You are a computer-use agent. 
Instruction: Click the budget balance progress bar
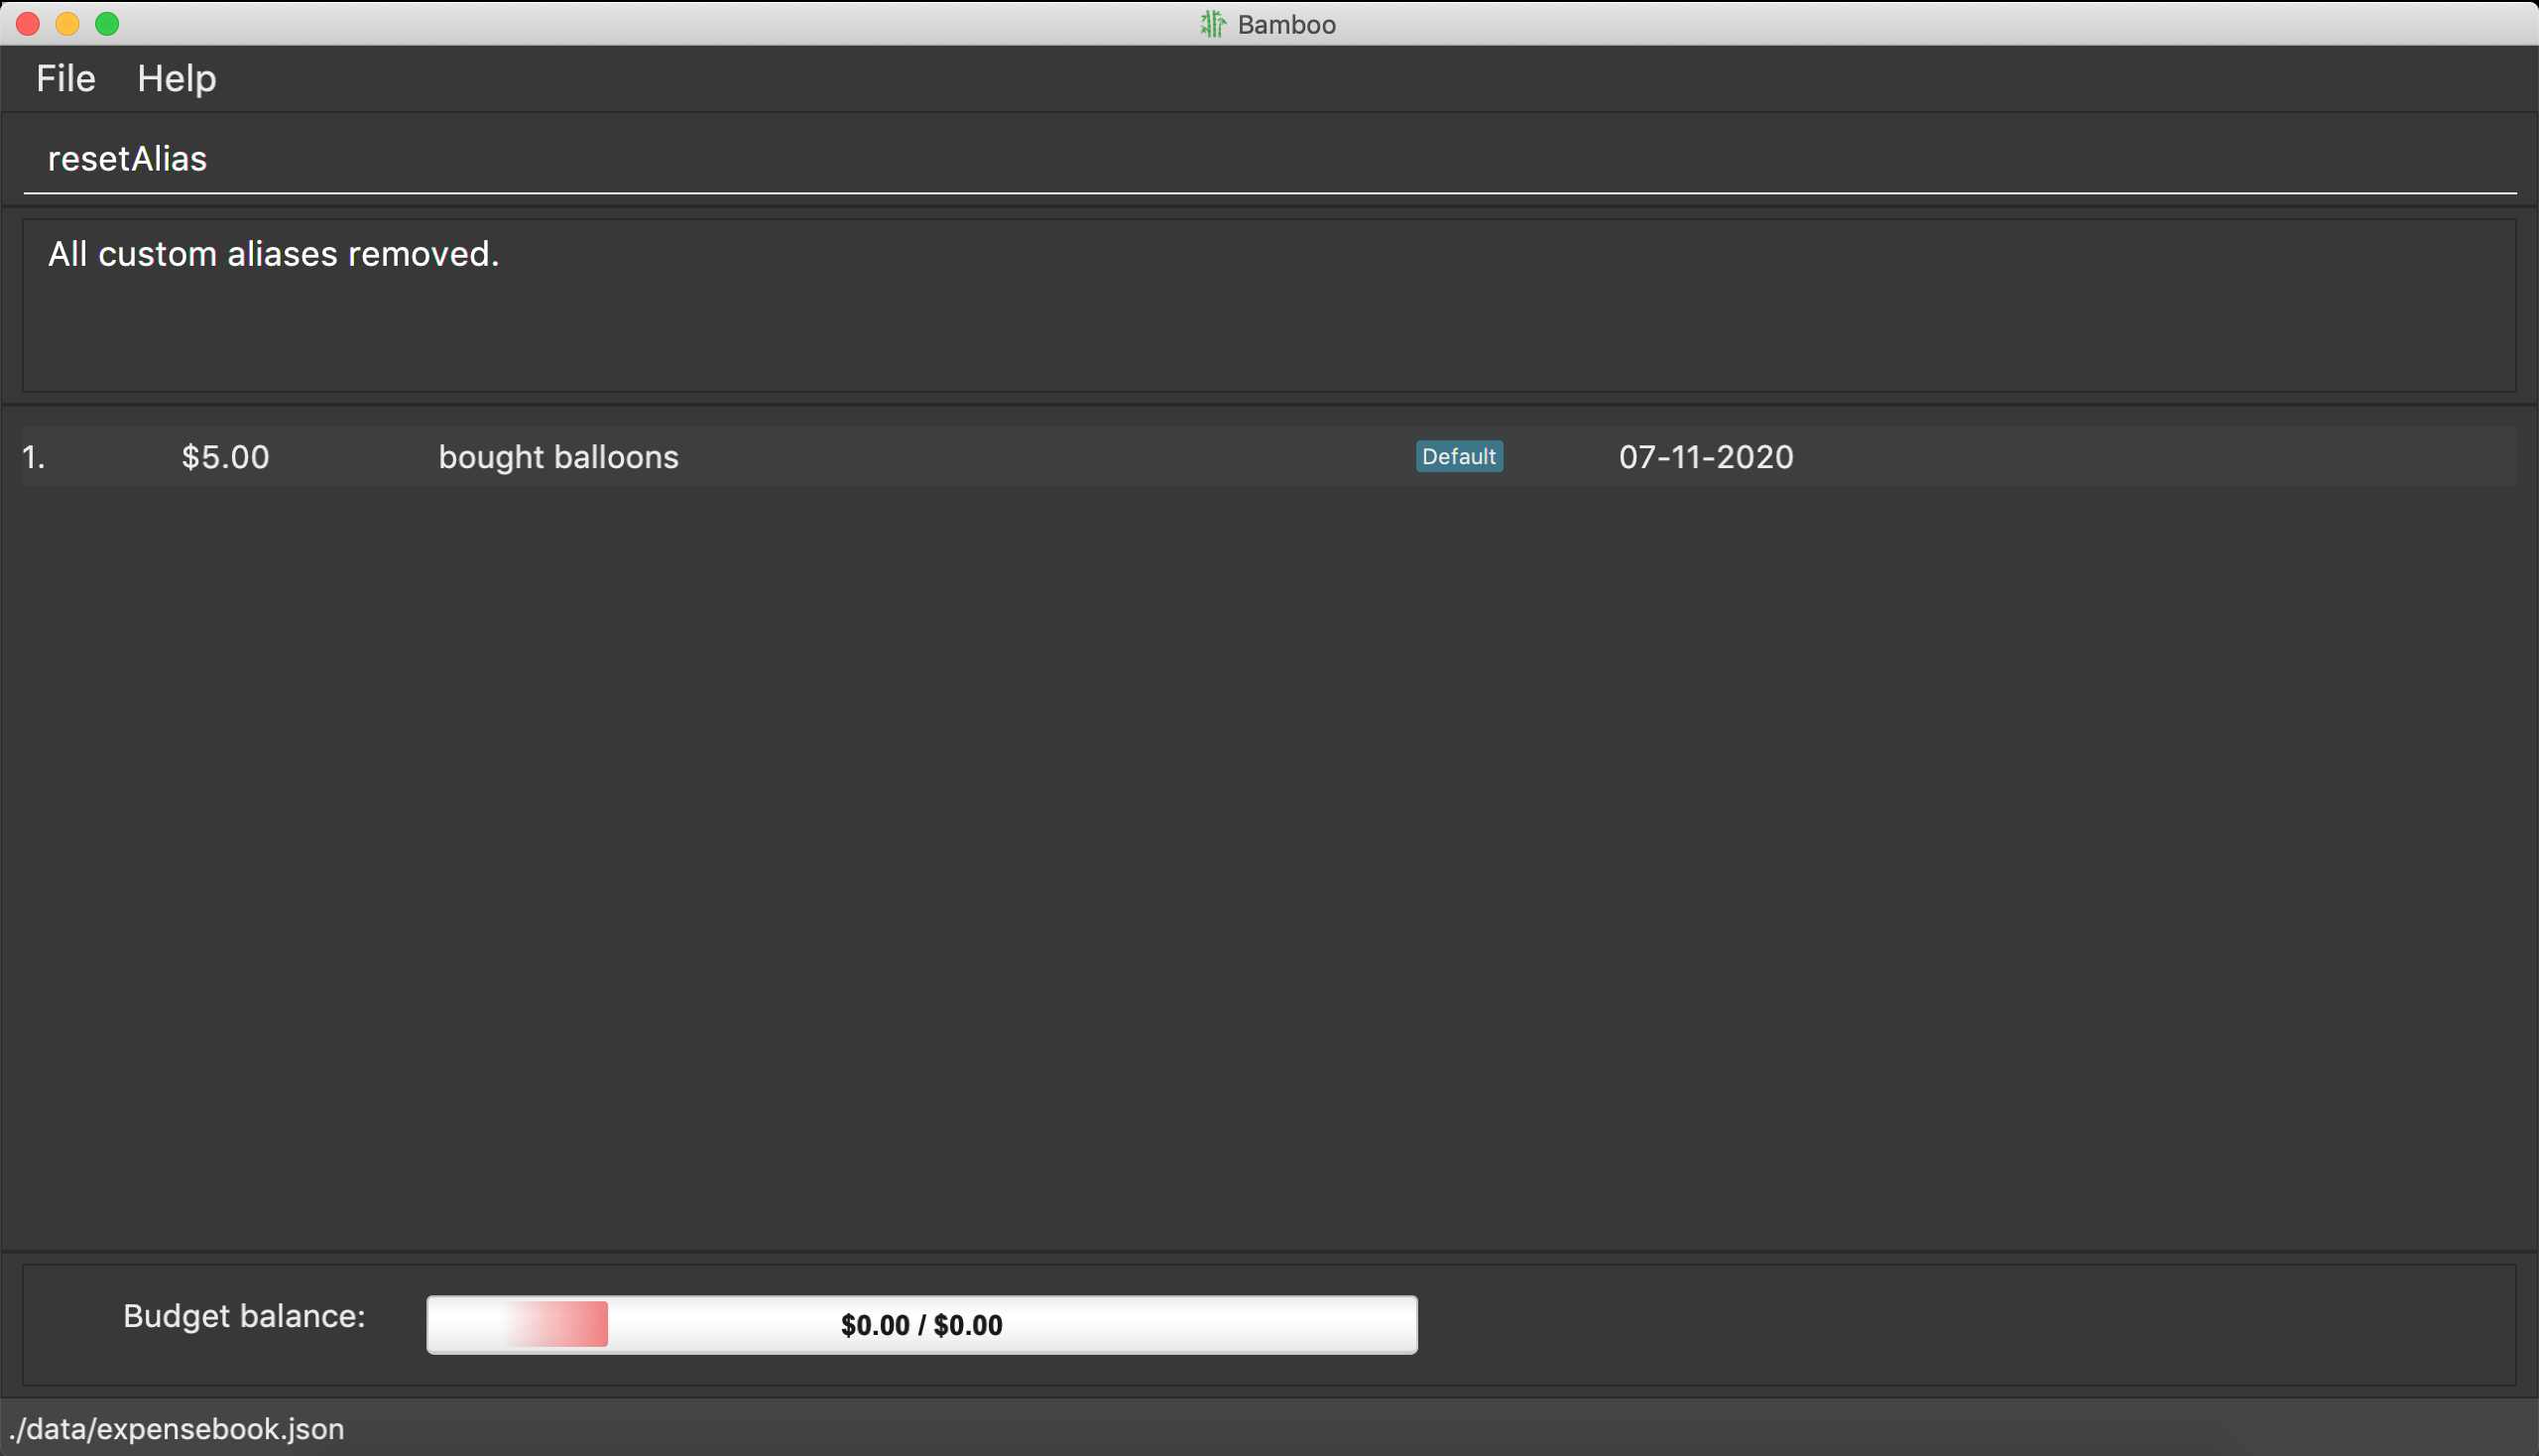[x=921, y=1324]
